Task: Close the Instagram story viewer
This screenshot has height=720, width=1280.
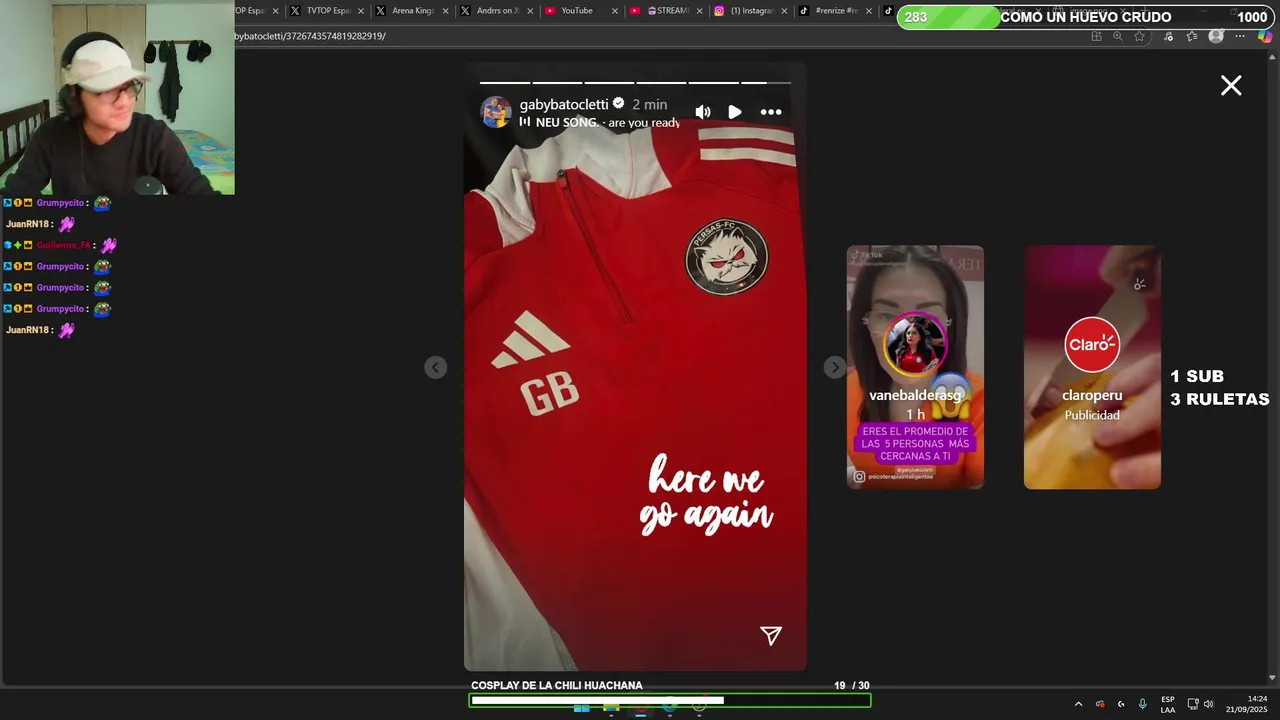Action: [1231, 86]
